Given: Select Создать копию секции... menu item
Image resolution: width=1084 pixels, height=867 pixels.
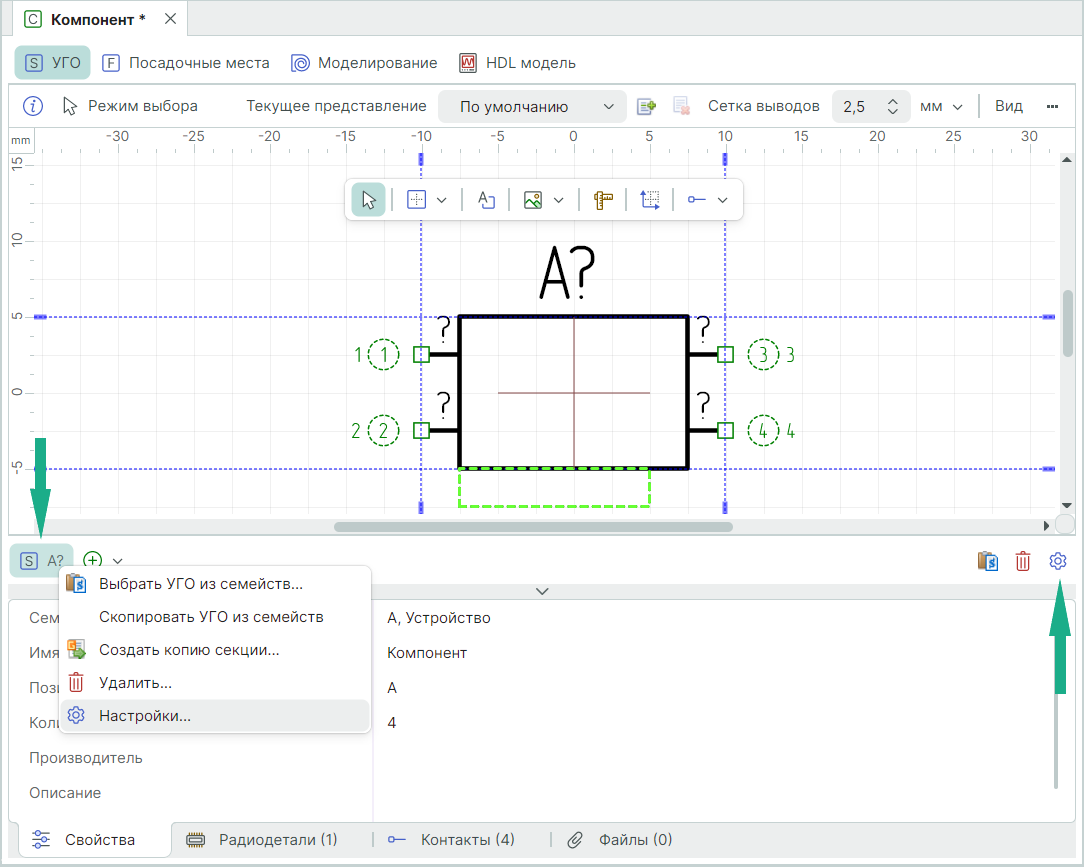Looking at the screenshot, I should click(188, 650).
